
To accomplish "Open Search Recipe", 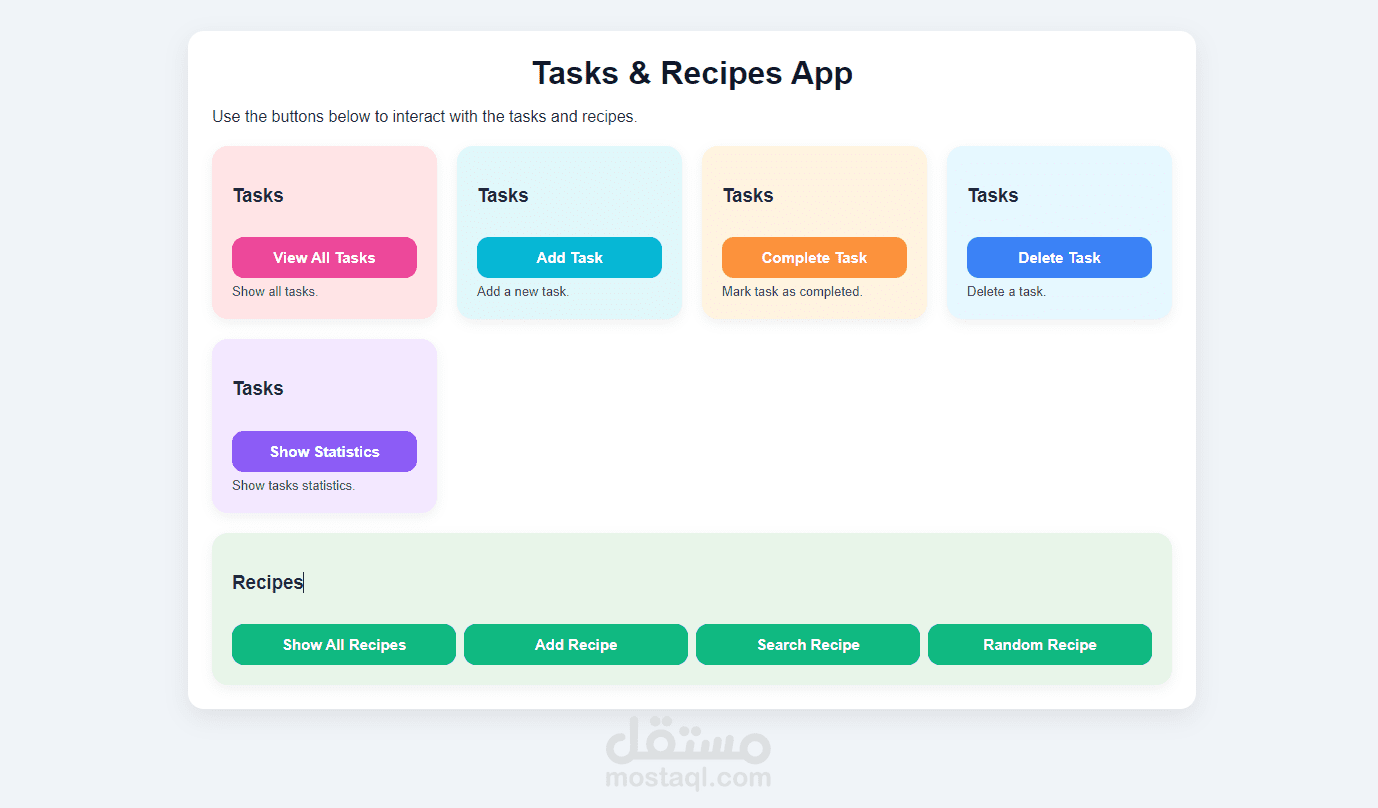I will 807,644.
